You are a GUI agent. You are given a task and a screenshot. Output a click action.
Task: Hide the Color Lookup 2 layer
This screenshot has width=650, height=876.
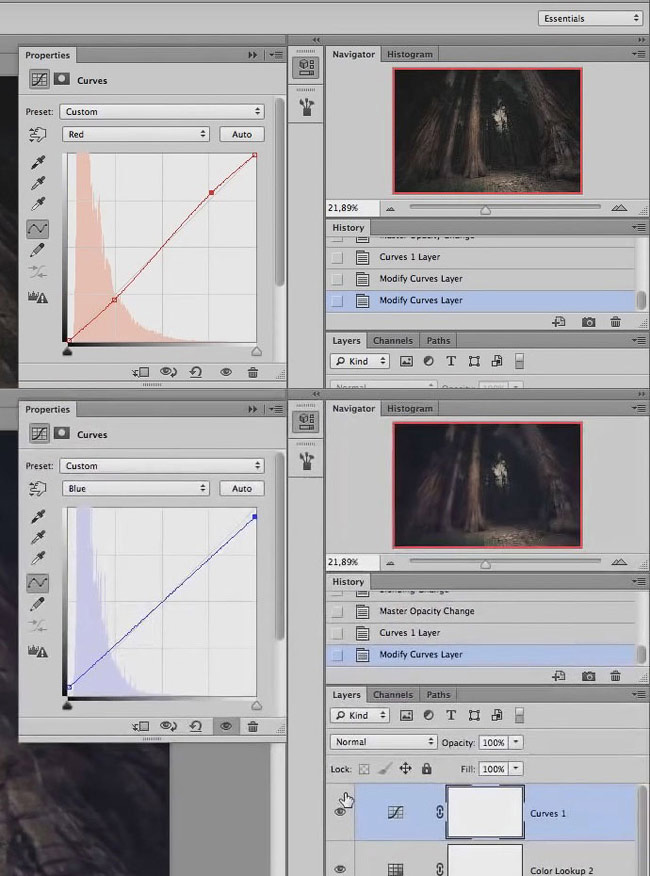tap(340, 869)
